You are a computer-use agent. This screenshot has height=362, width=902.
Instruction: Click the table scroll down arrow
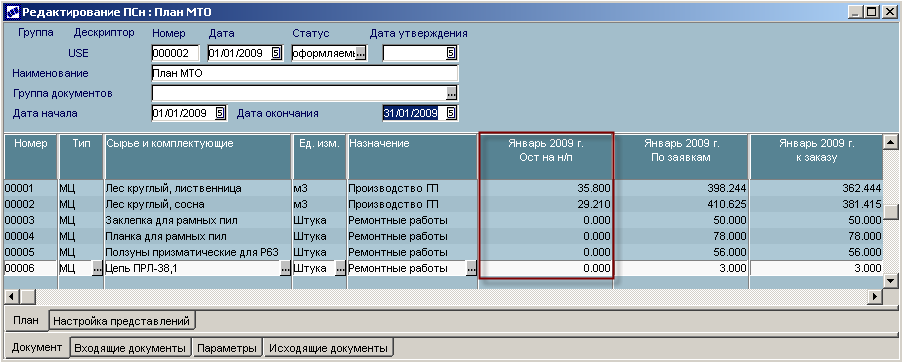(890, 281)
